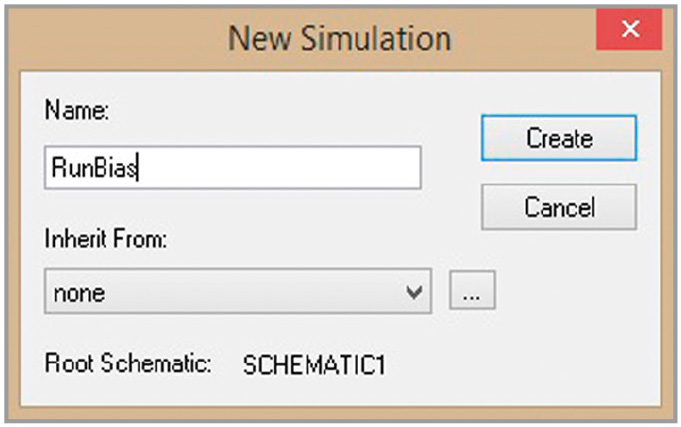Open the Inherit From combo box
The image size is (681, 427).
click(x=238, y=291)
